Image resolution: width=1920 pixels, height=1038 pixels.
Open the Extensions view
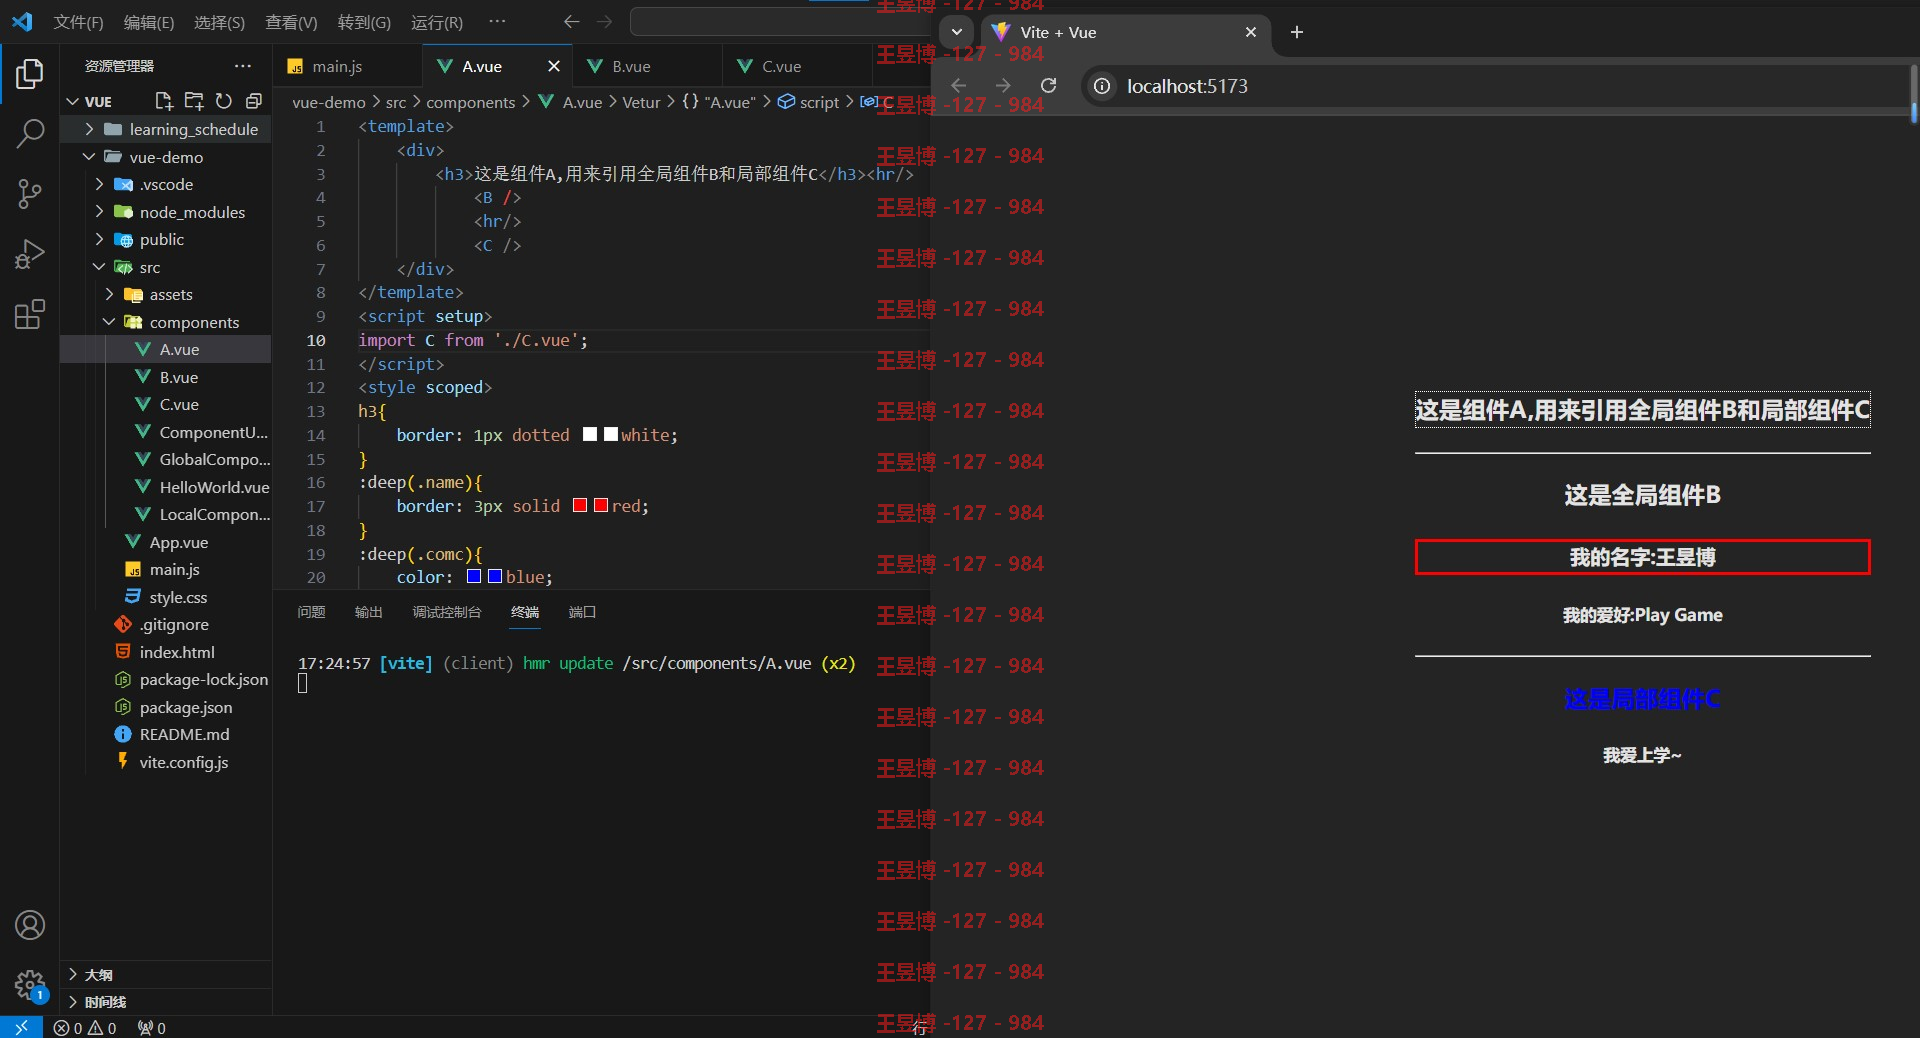[x=30, y=314]
